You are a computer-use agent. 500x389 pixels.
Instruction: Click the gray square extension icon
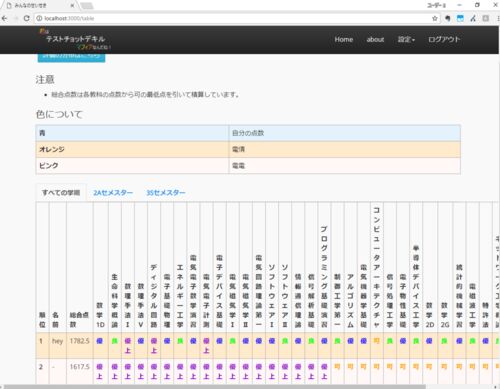click(486, 18)
